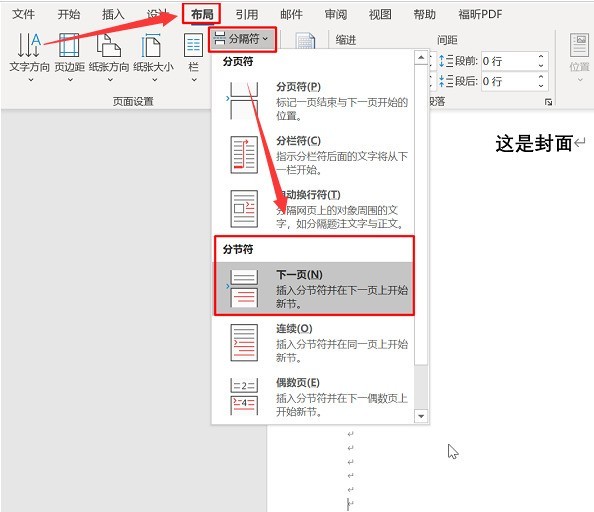
Task: Select the 分栏符(C) column break option
Action: 314,155
